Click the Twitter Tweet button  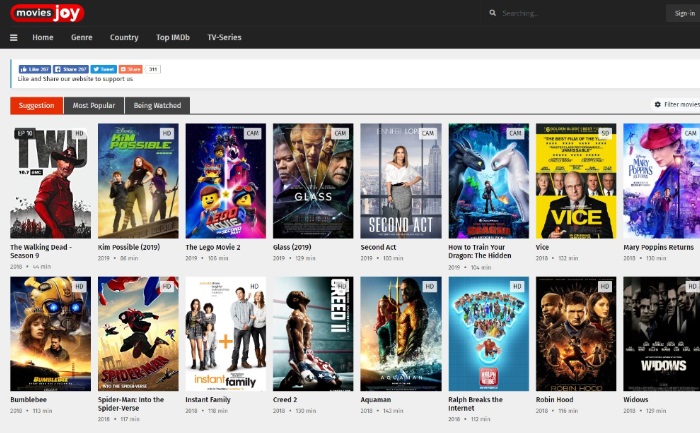pyautogui.click(x=104, y=69)
